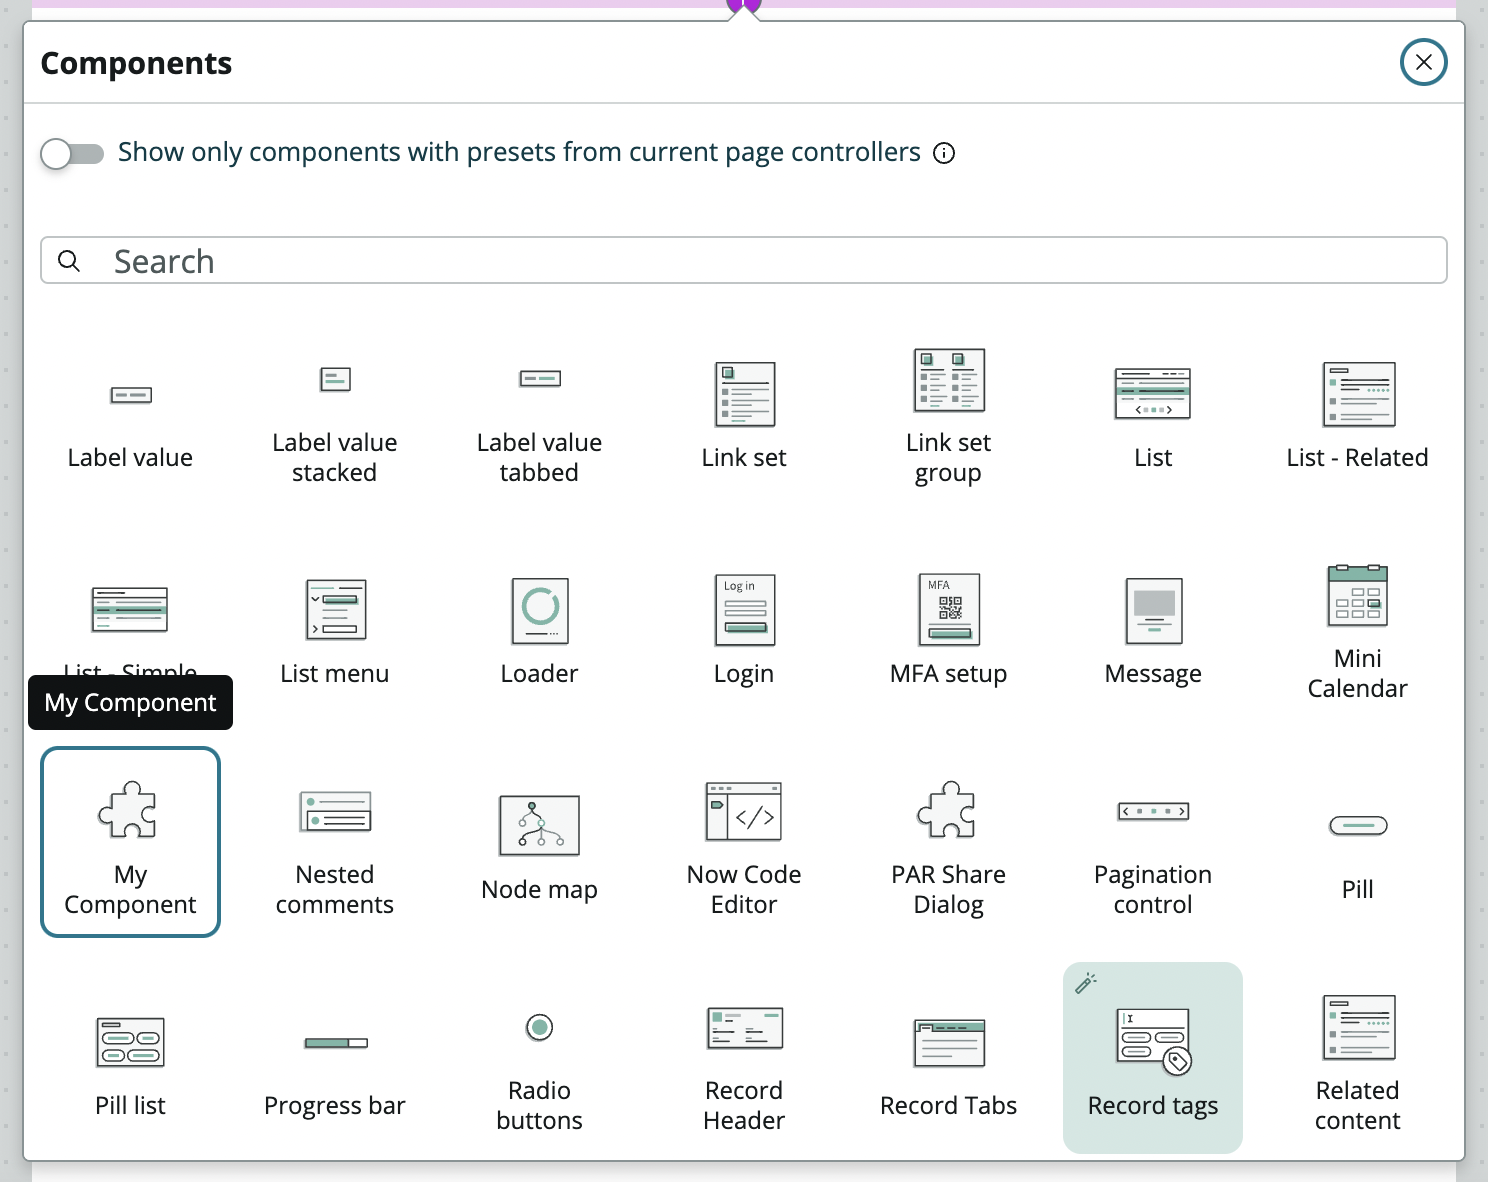Toggle show only components with presets switch
This screenshot has width=1488, height=1182.
(x=72, y=153)
